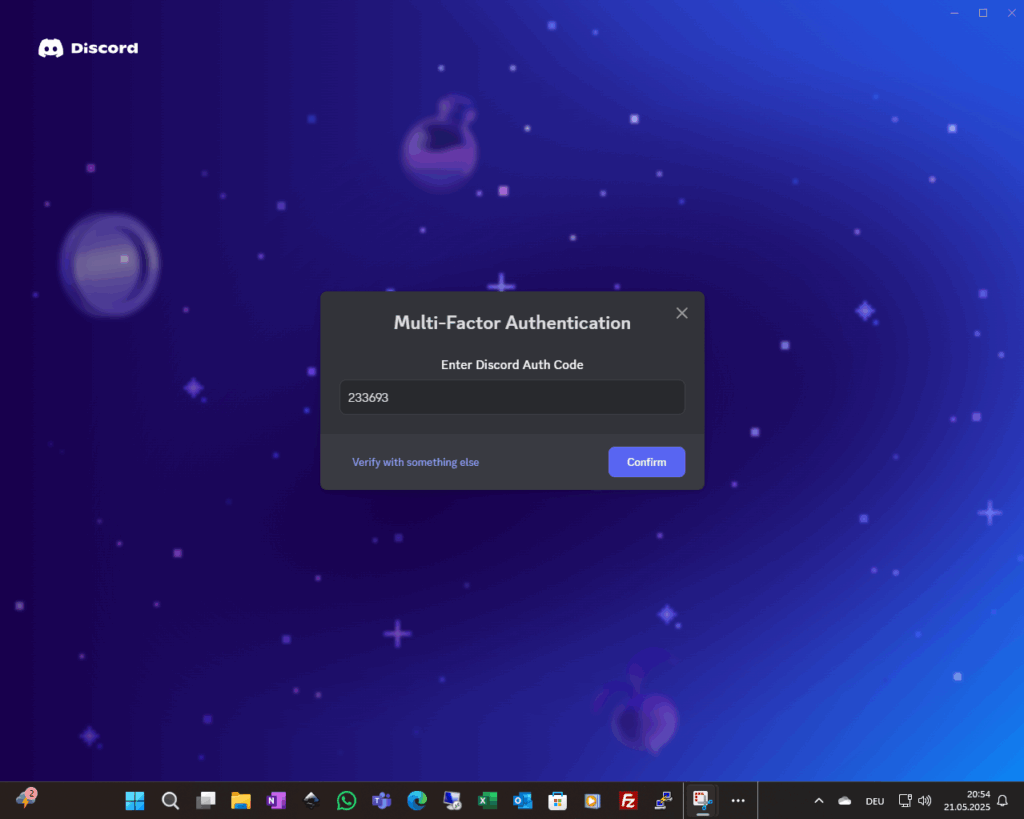
Task: Open the Windows Start menu
Action: [x=135, y=800]
